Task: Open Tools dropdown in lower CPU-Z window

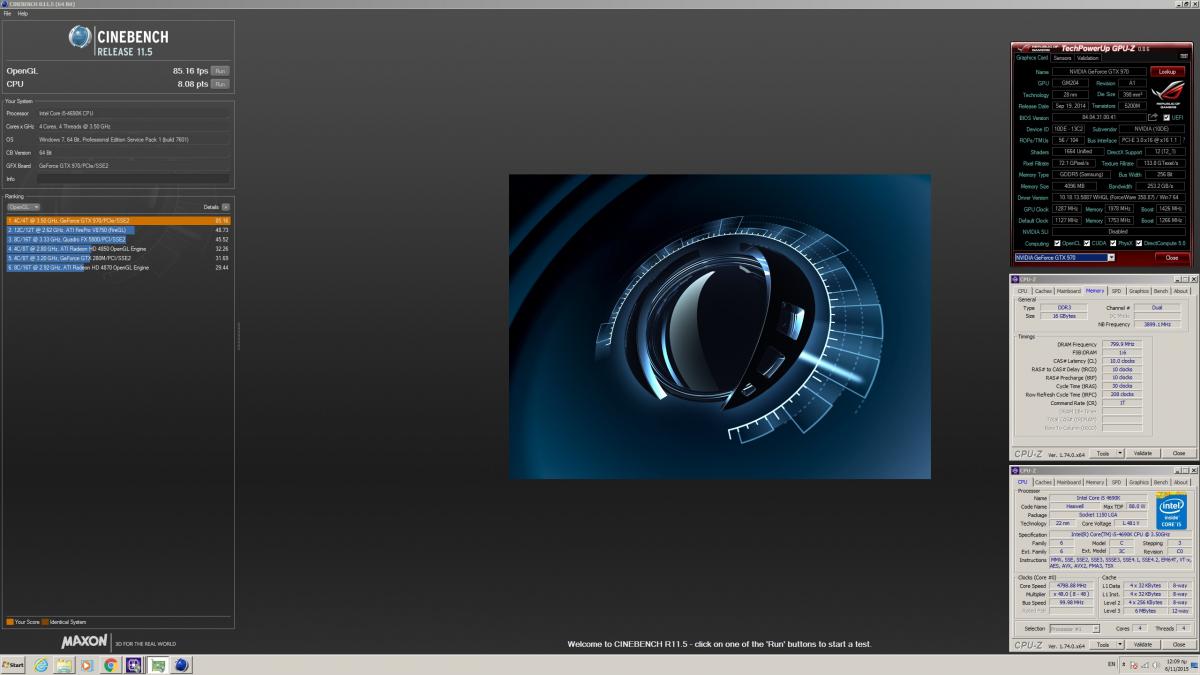Action: (1108, 644)
